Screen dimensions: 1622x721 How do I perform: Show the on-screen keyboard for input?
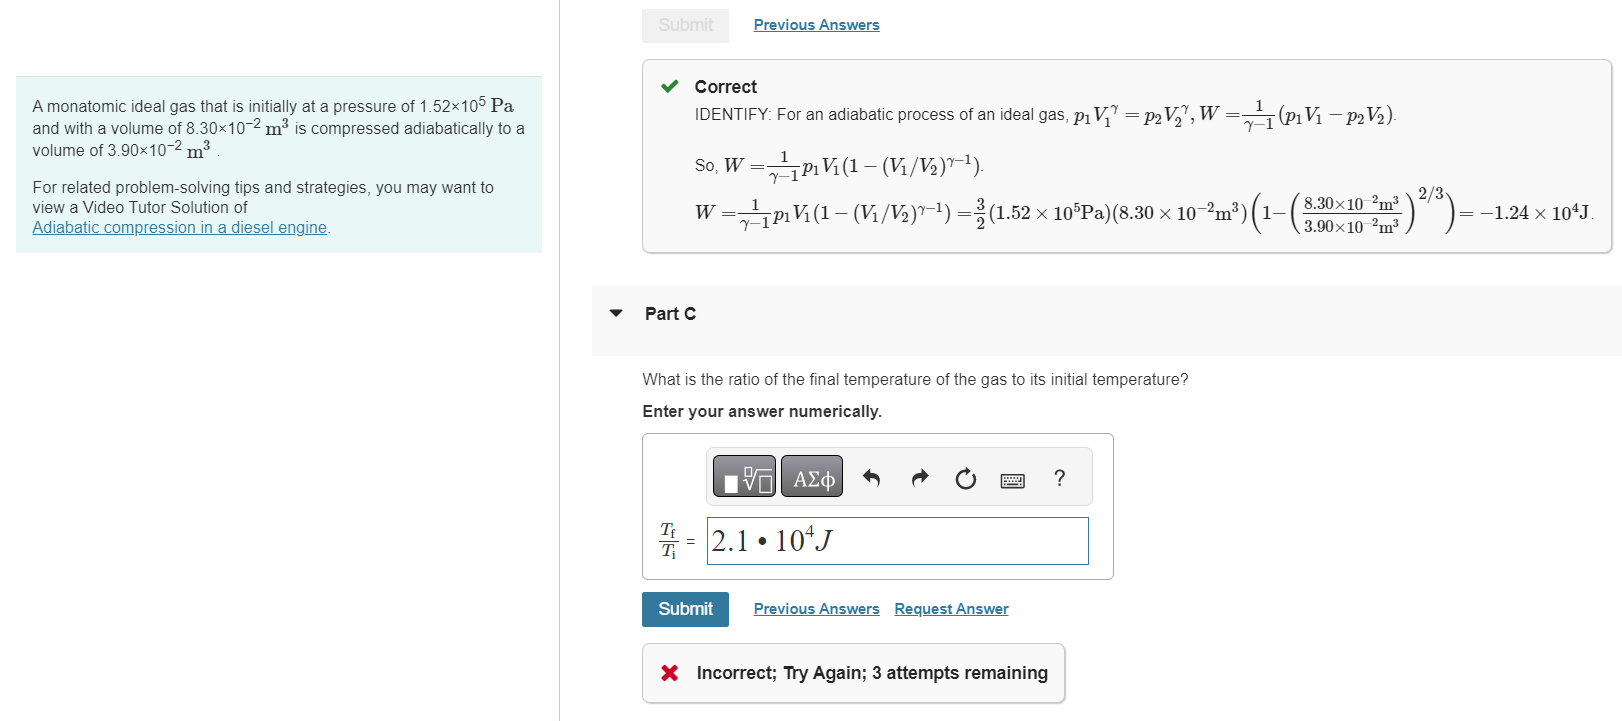pyautogui.click(x=1012, y=479)
